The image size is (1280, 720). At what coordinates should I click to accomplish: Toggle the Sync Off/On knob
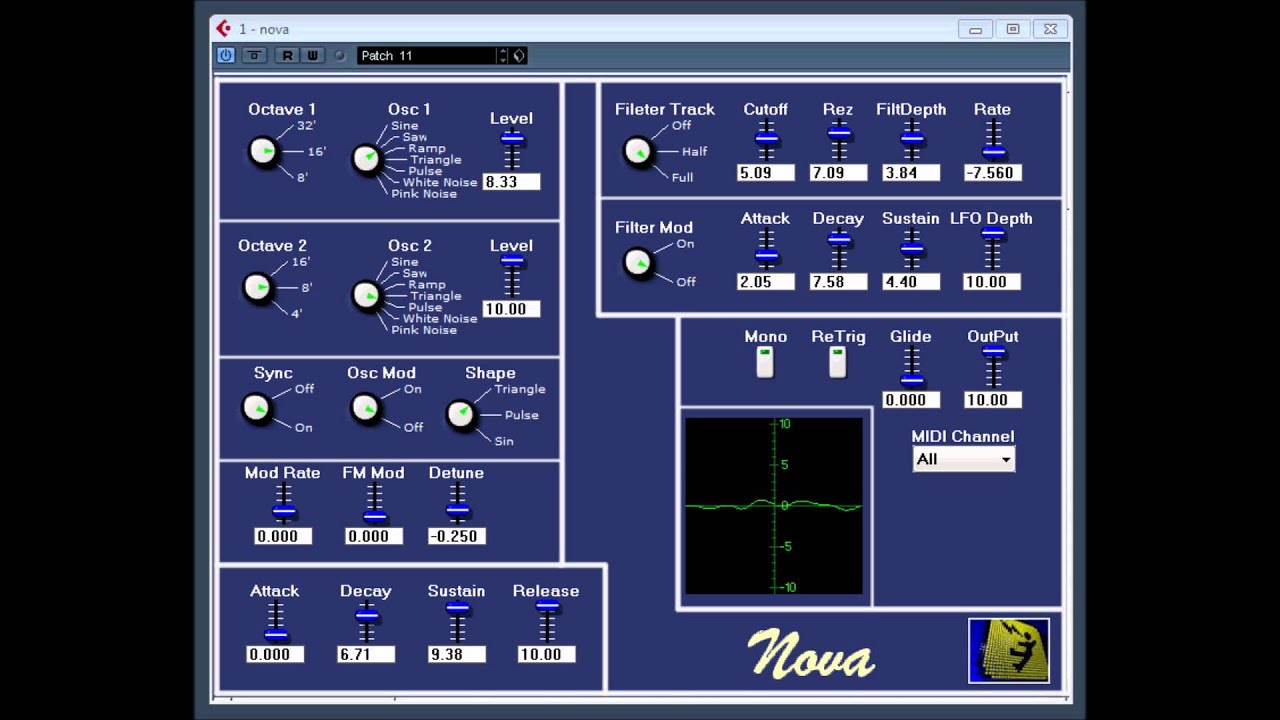[x=257, y=409]
